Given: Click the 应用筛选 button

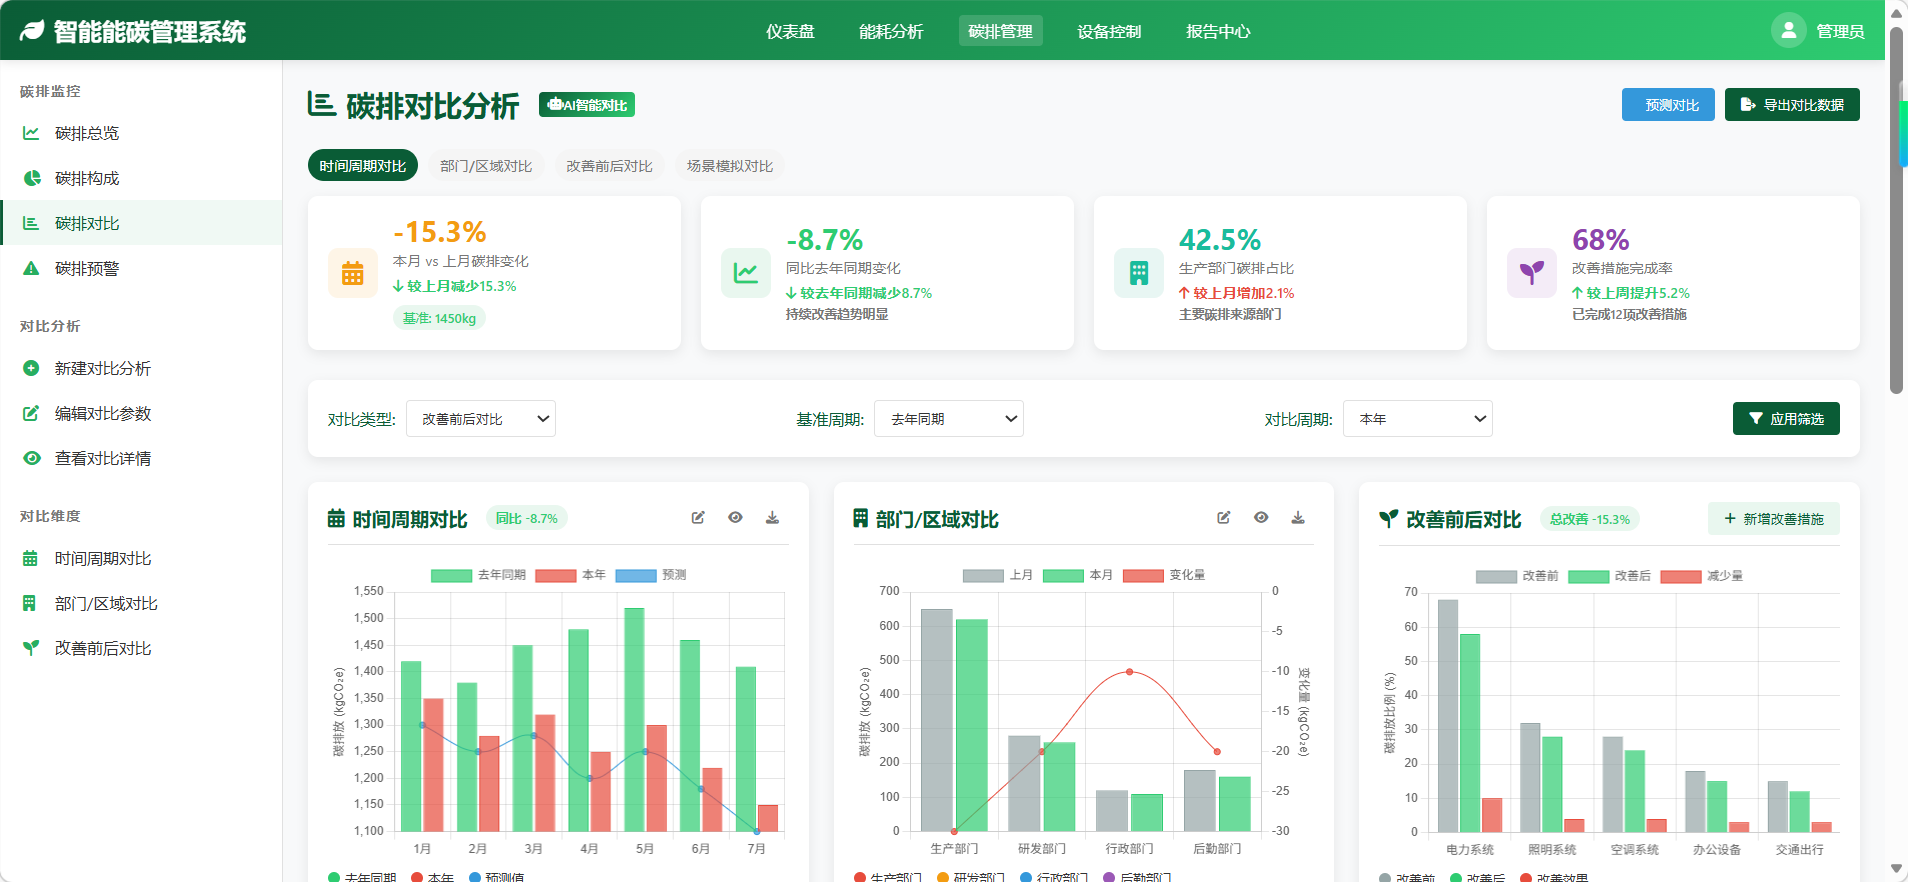Looking at the screenshot, I should [1786, 419].
